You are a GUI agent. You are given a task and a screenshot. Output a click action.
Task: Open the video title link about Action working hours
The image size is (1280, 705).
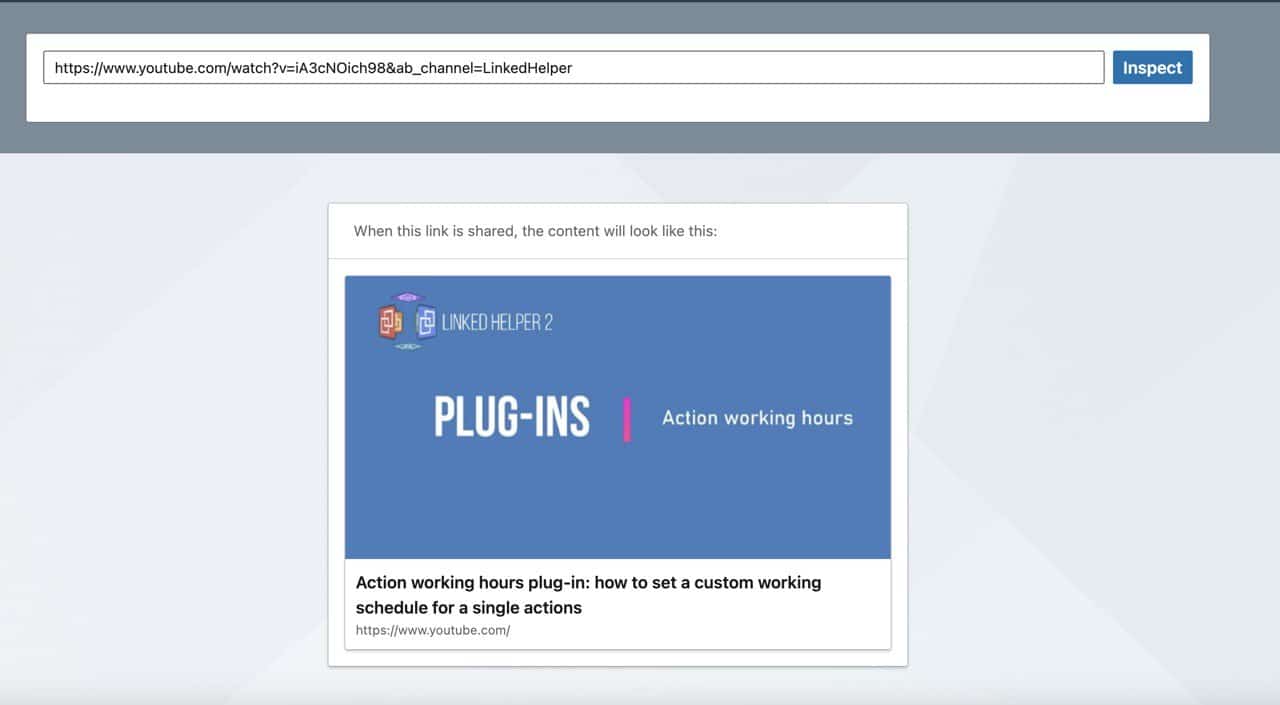tap(588, 594)
